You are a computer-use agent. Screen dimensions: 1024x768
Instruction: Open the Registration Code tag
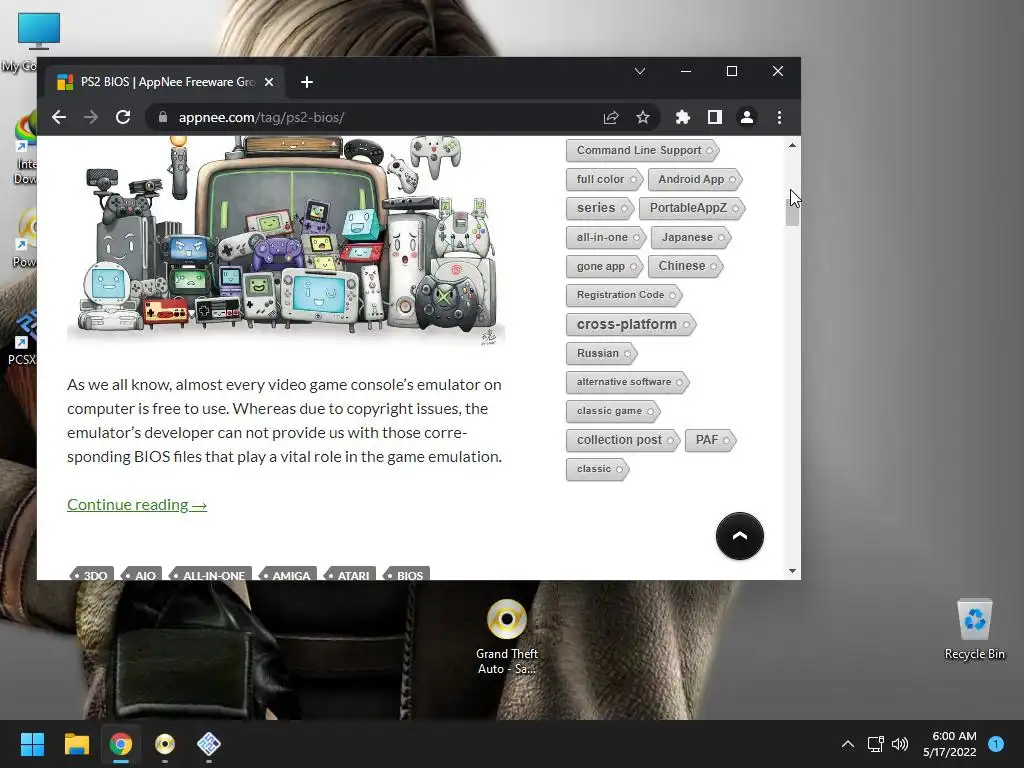(624, 295)
